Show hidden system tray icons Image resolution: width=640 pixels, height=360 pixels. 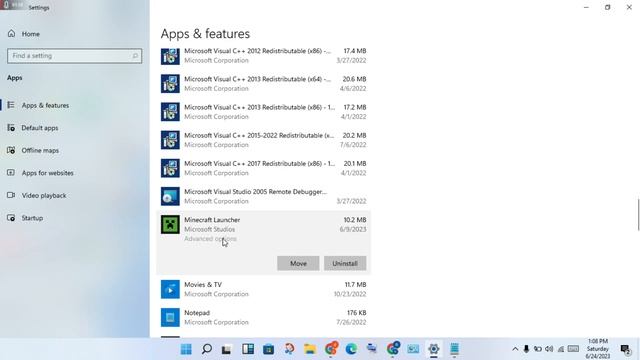coord(515,349)
